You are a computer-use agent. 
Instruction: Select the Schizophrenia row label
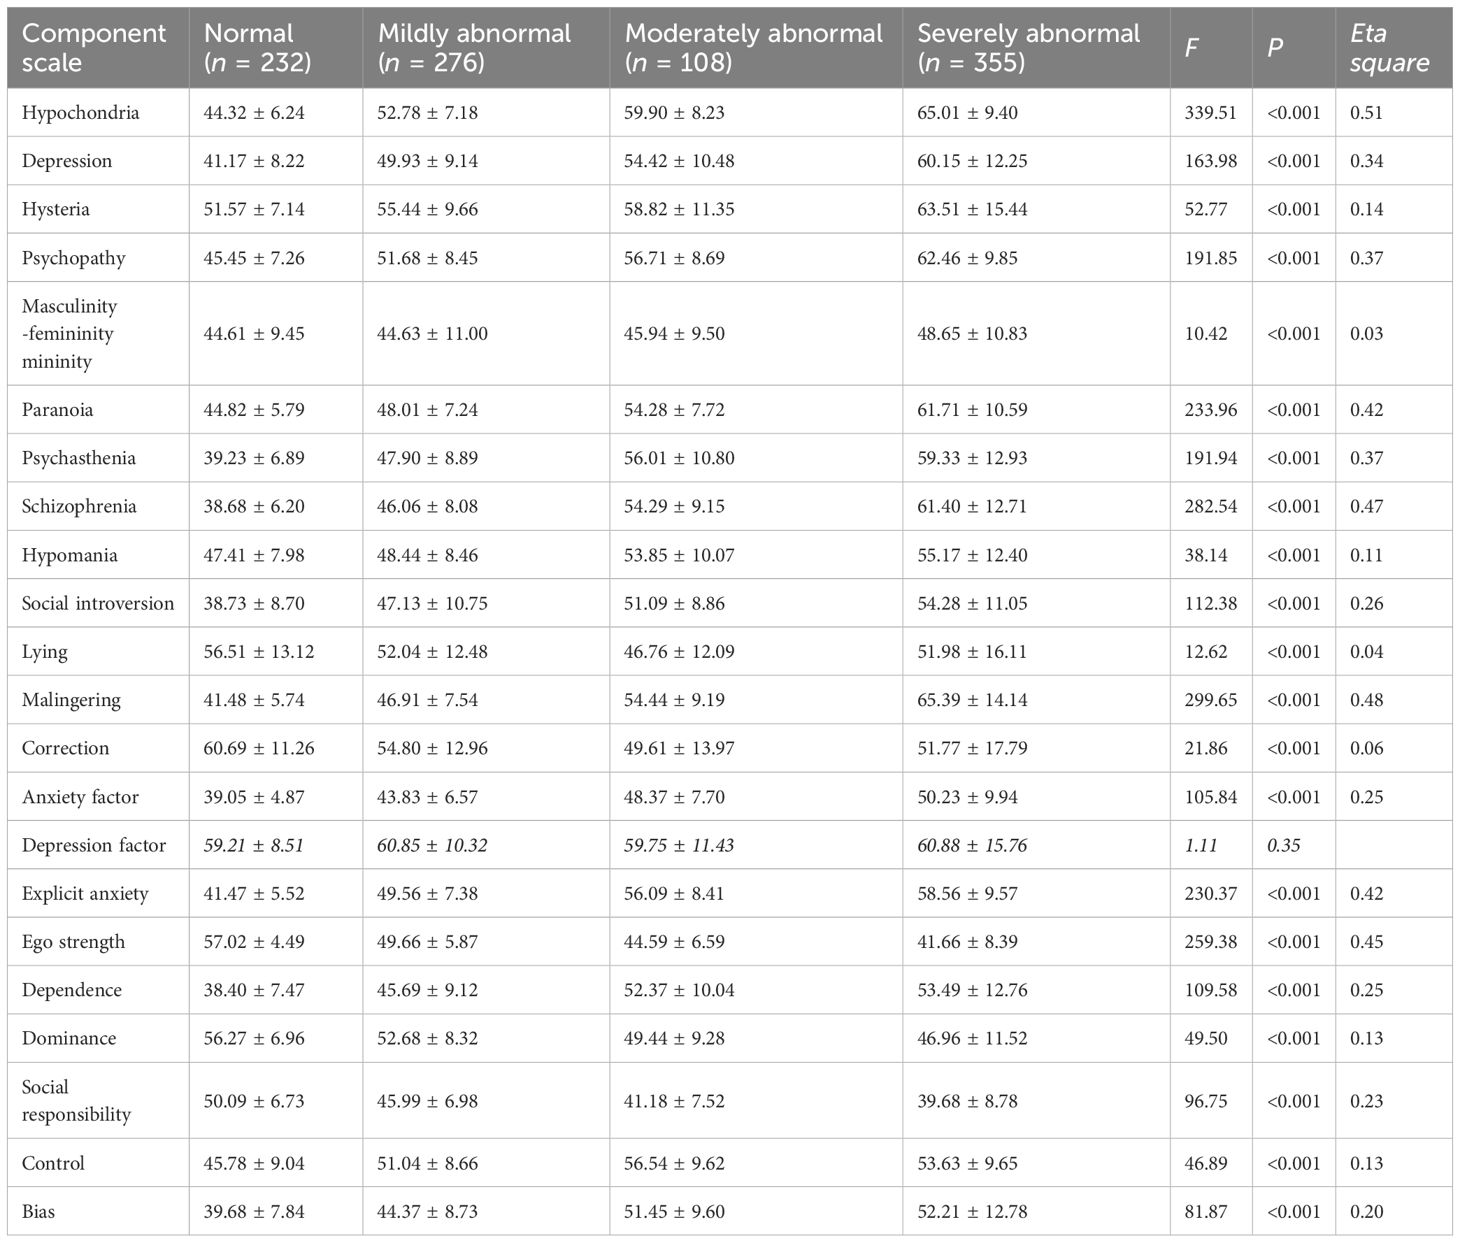point(79,506)
